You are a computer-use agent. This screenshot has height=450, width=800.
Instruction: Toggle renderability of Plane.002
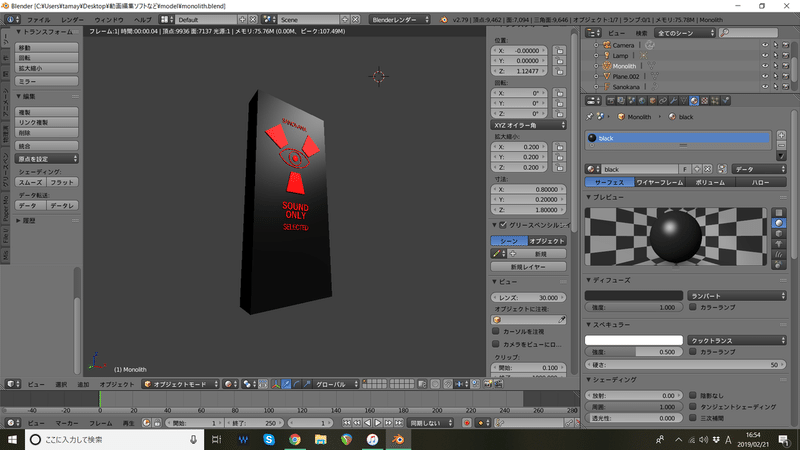[x=786, y=76]
